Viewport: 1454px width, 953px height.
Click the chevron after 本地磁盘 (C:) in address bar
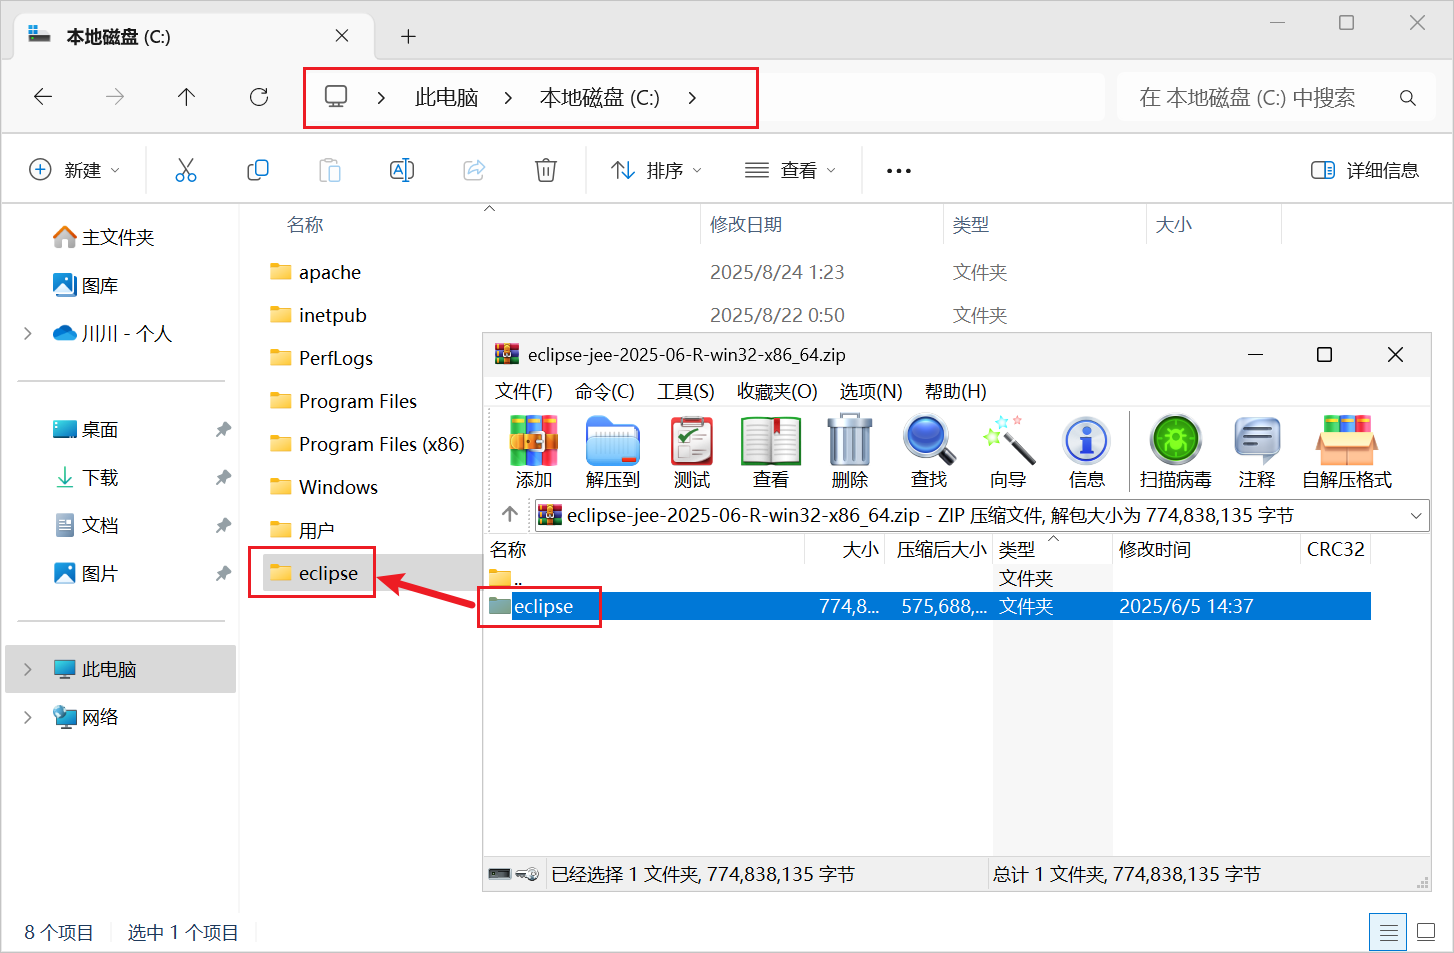[692, 98]
